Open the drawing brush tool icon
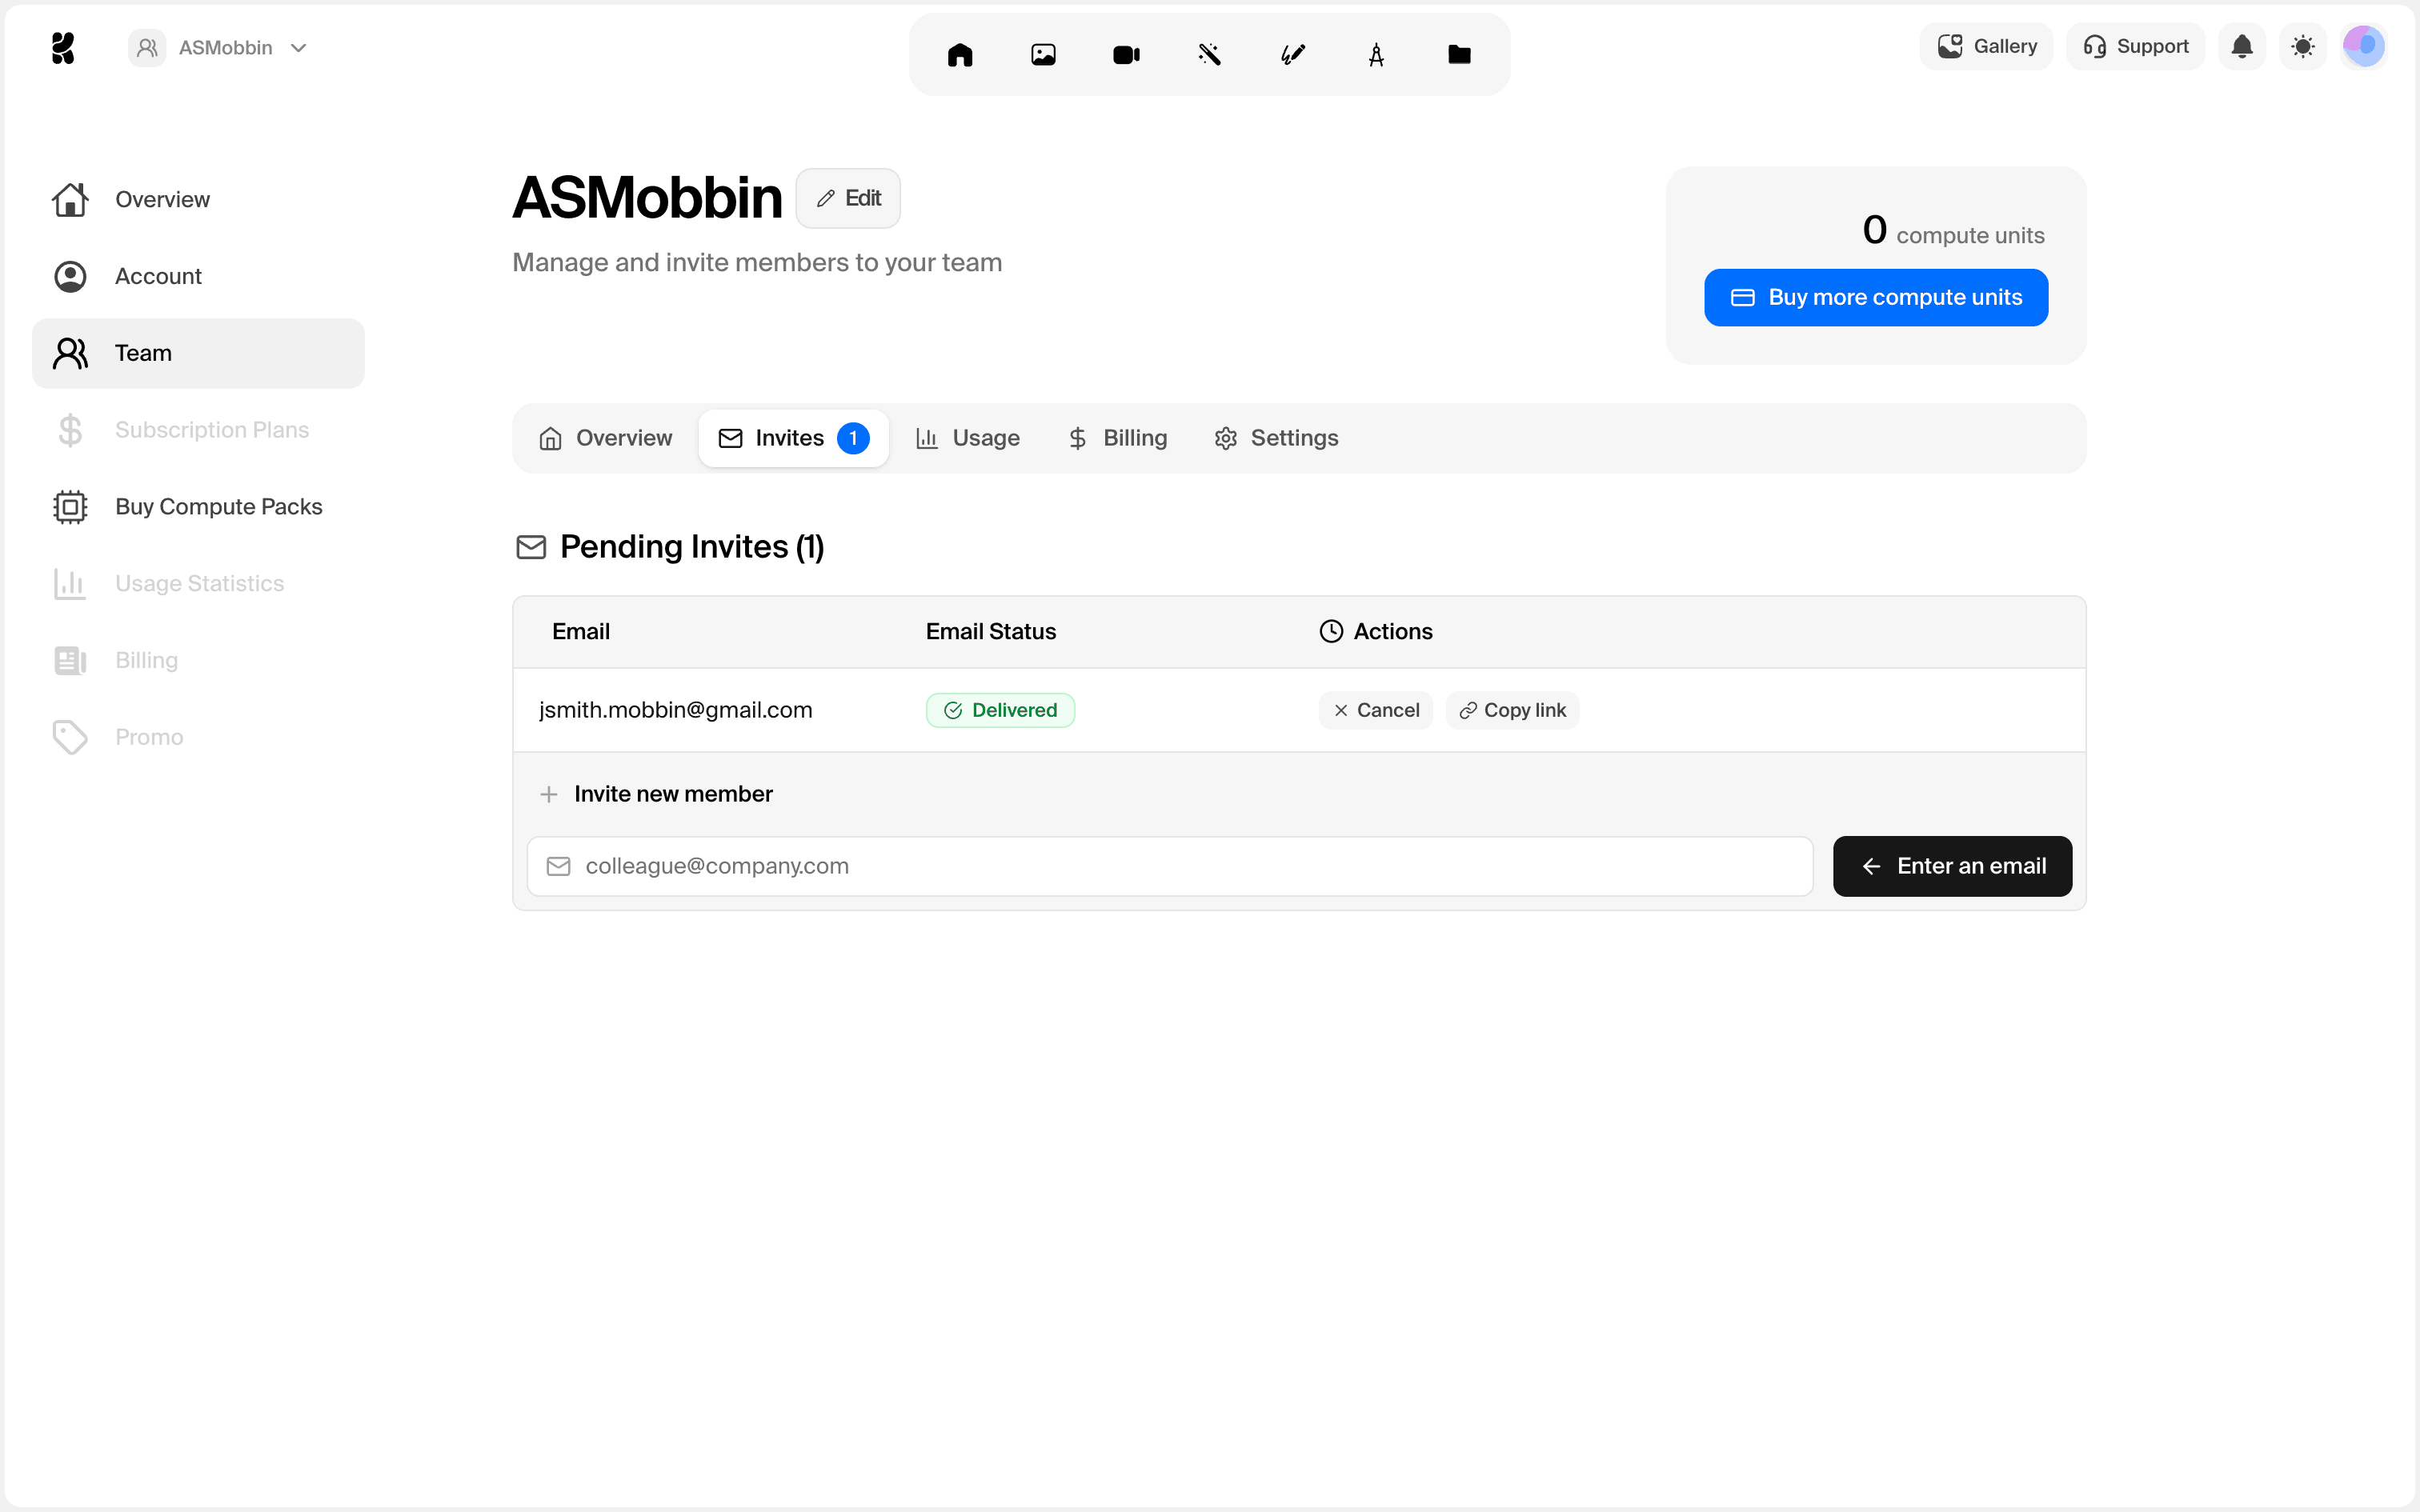Screen dimensions: 2420x1512 (1293, 55)
